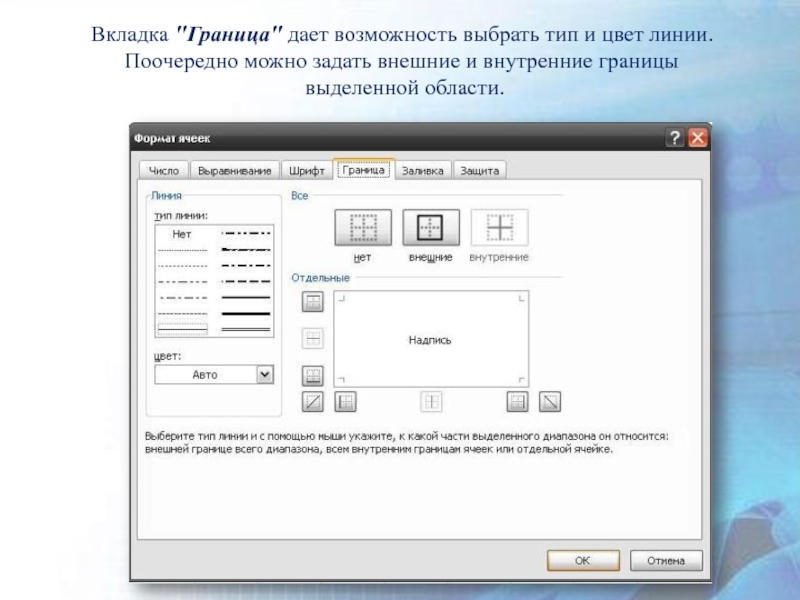Select the thin dash-dot-dot line style
Viewport: 800px width, 600px height.
click(183, 282)
